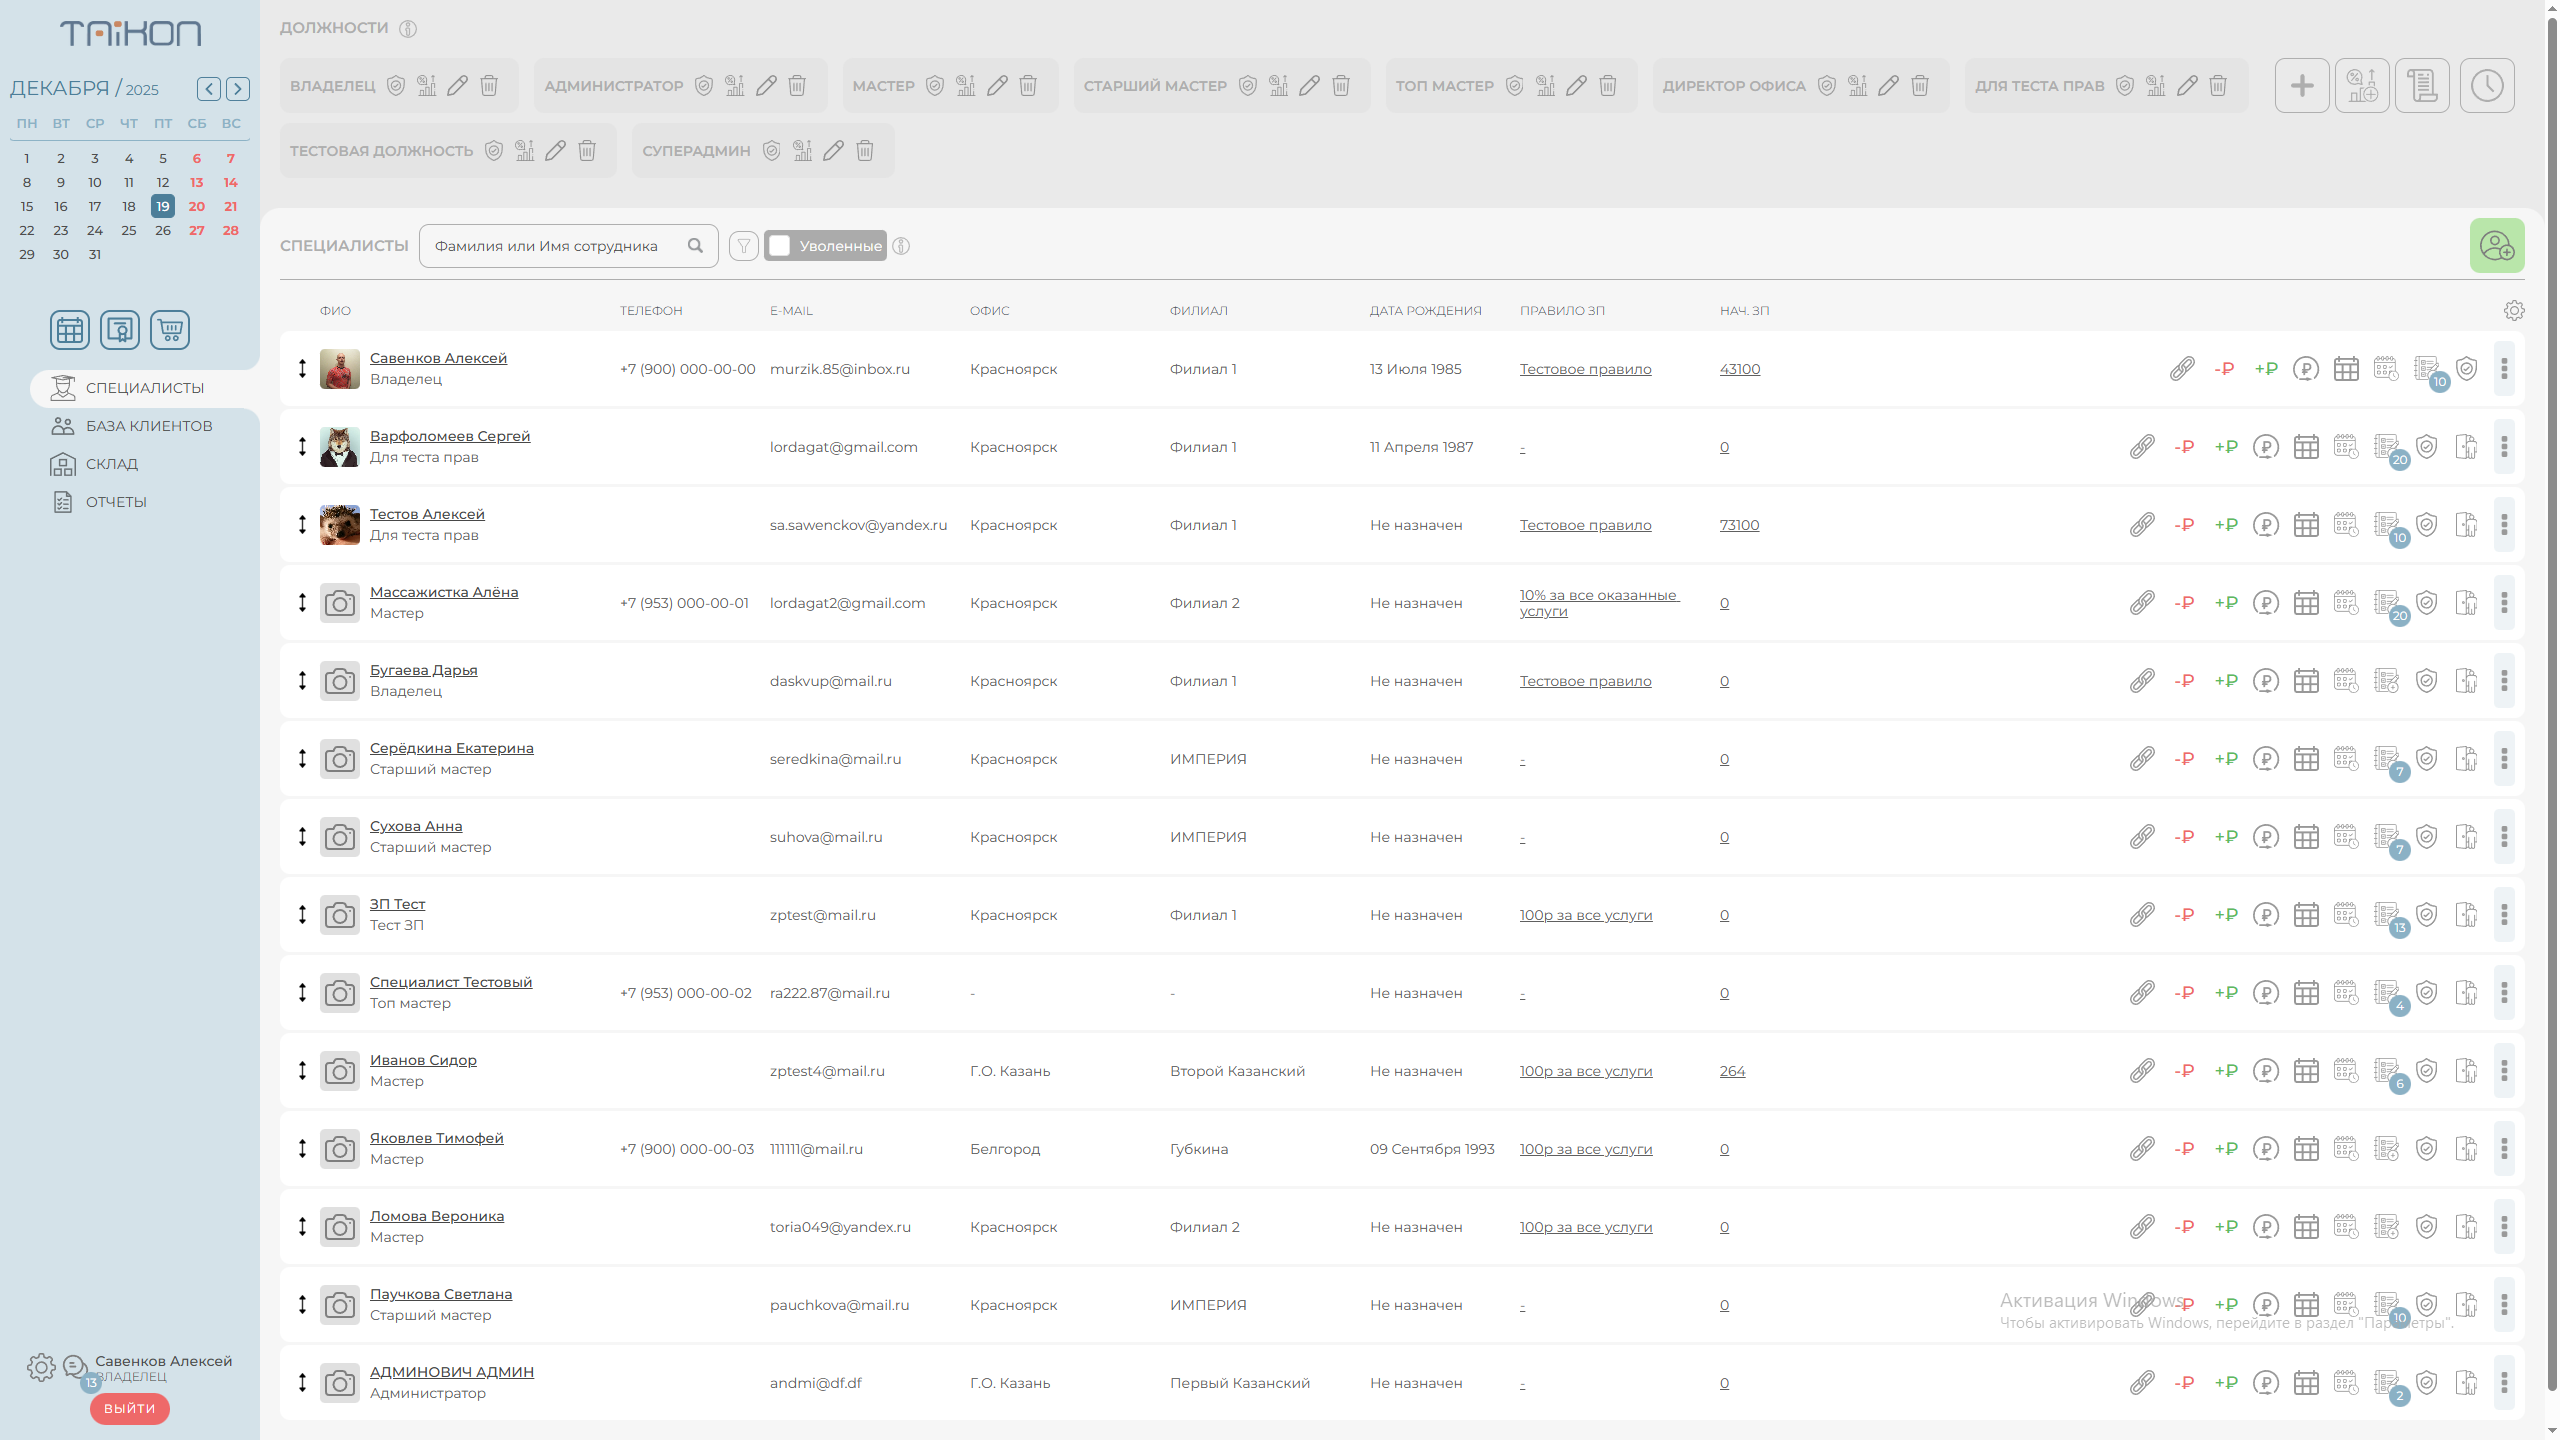This screenshot has height=1440, width=2560.
Task: Open permissions shield for ВЛАДЕЛЕЦ position
Action: click(396, 86)
